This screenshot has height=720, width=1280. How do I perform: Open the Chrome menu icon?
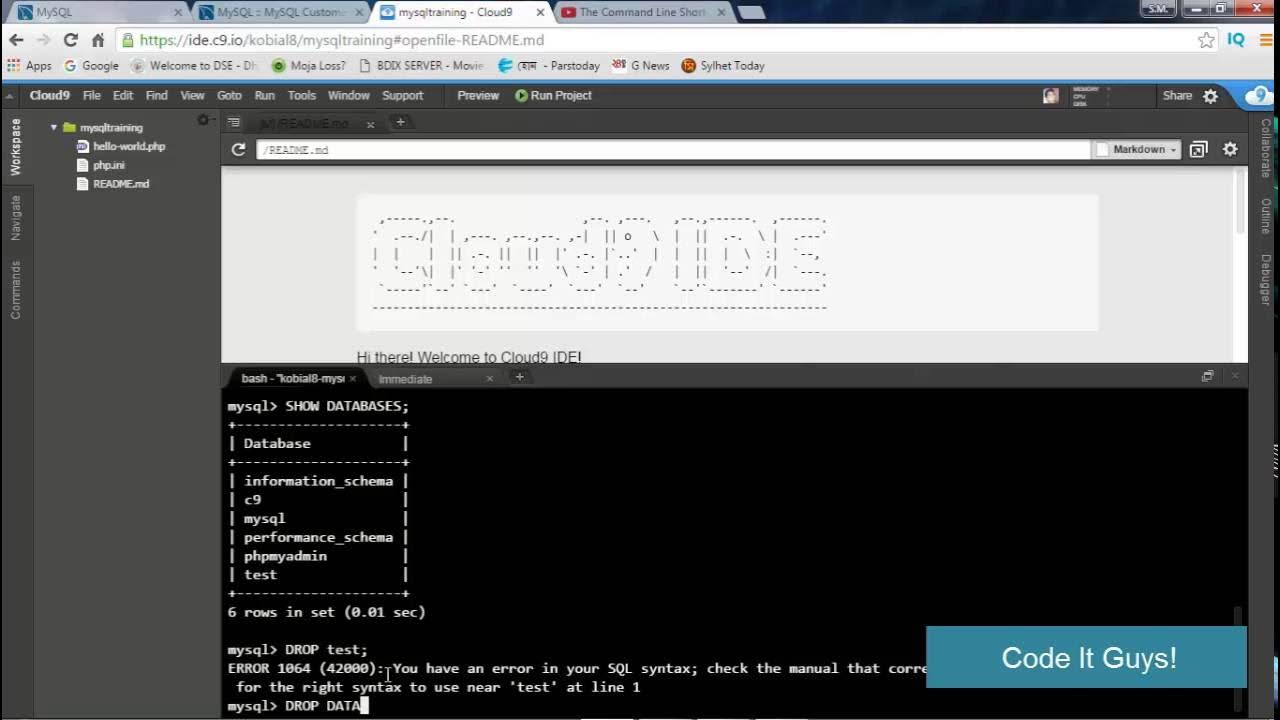coord(1265,40)
